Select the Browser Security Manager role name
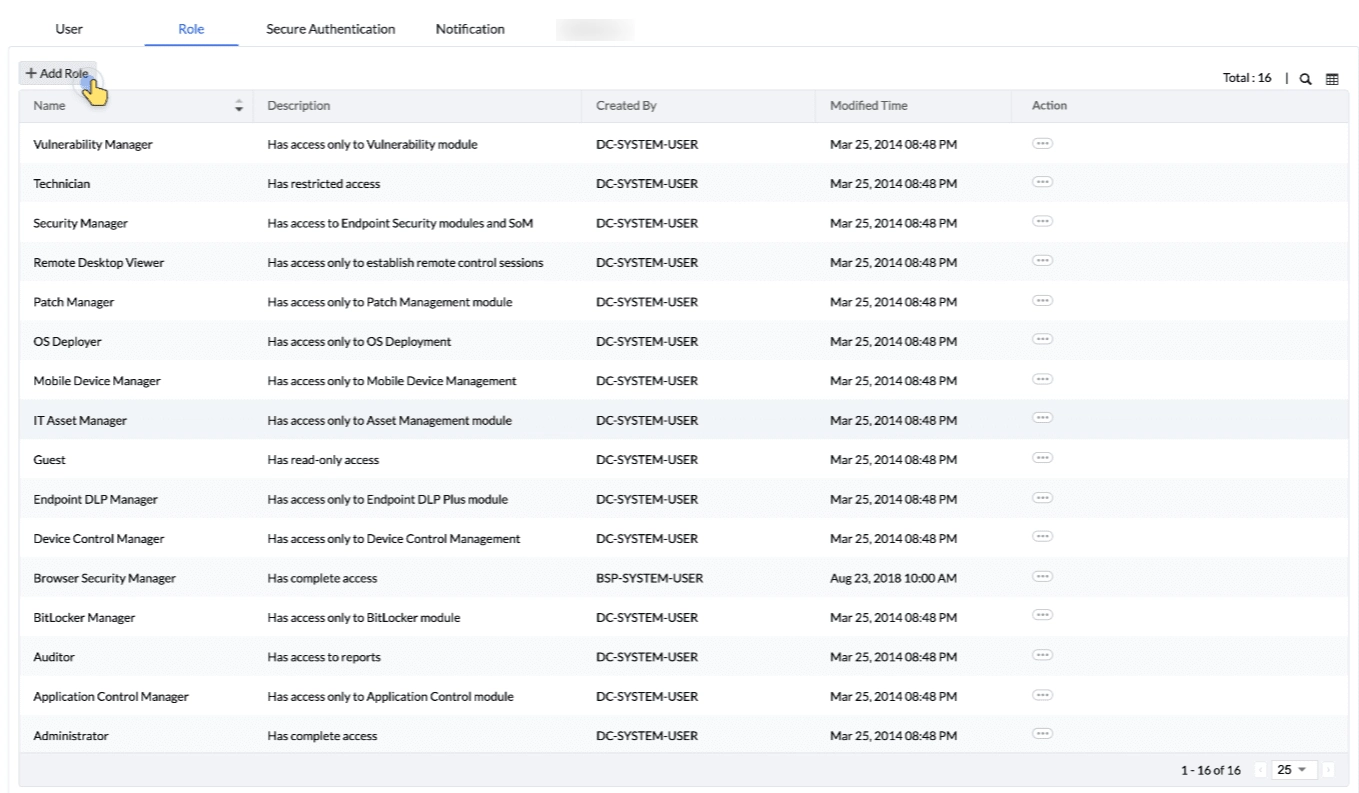 click(105, 579)
